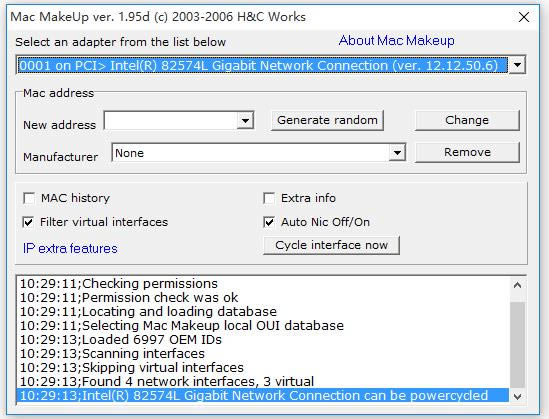
Task: Click the log scrollbar down arrow
Action: pos(517,396)
